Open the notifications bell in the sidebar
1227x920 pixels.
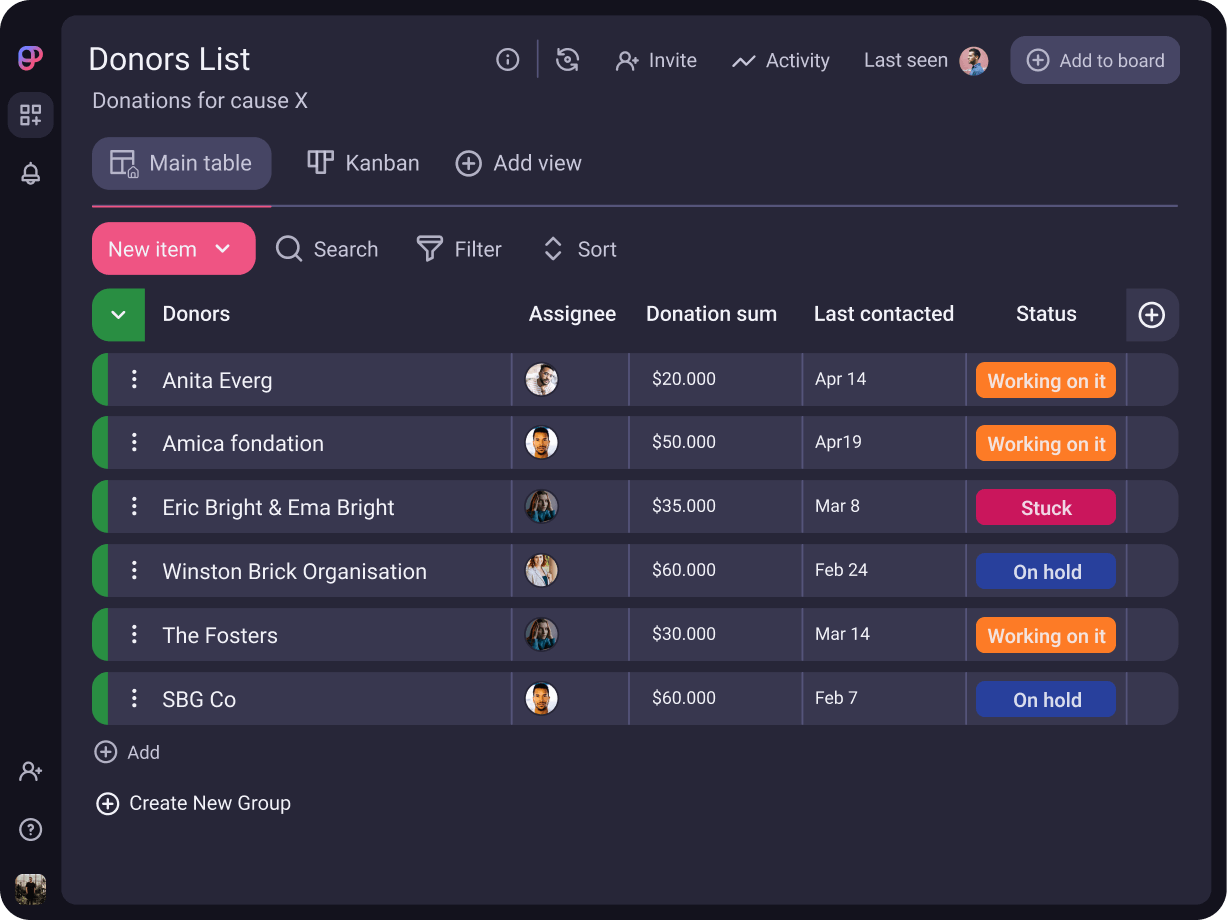pos(30,173)
